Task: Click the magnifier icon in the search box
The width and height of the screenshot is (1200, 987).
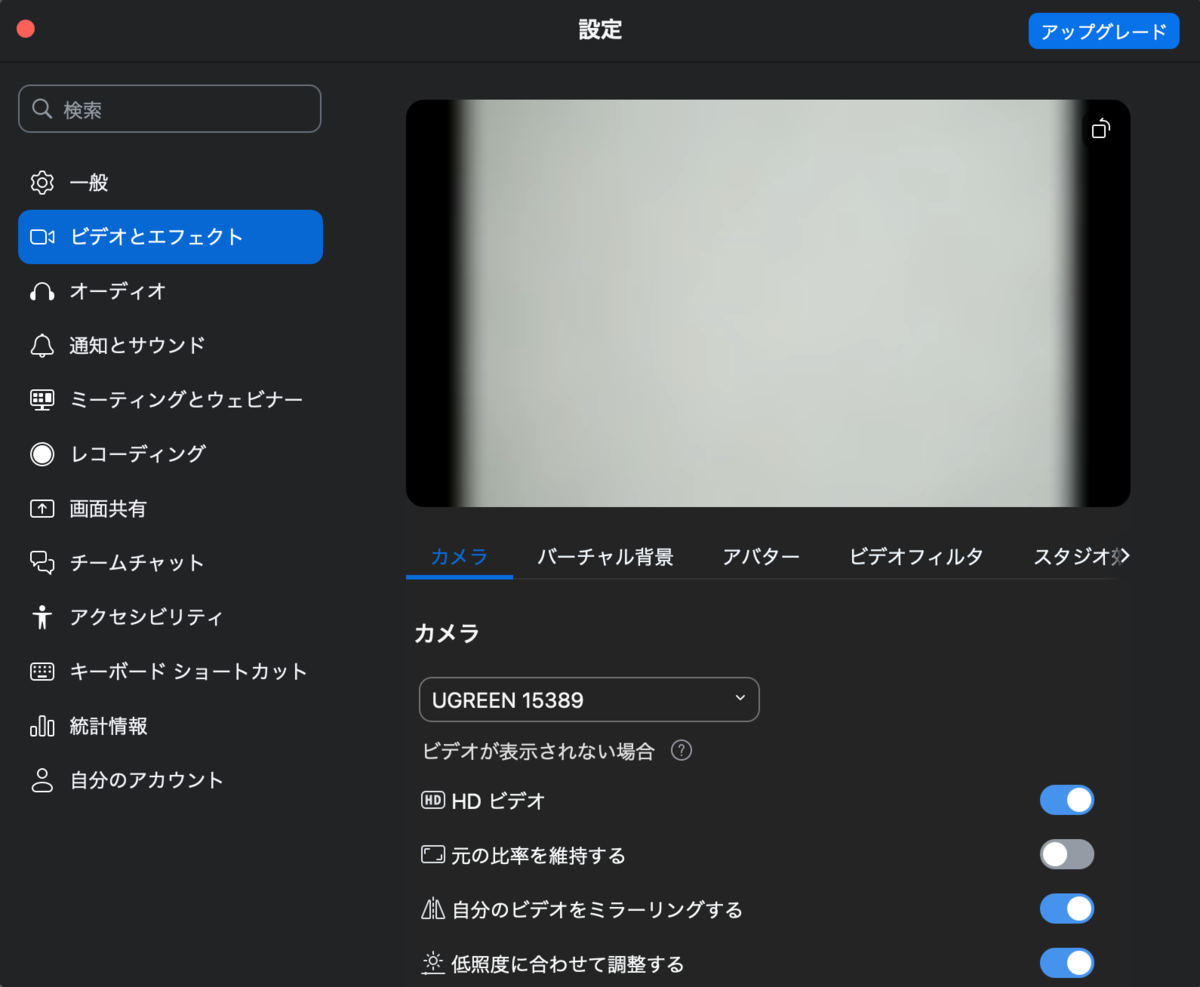Action: click(x=42, y=109)
